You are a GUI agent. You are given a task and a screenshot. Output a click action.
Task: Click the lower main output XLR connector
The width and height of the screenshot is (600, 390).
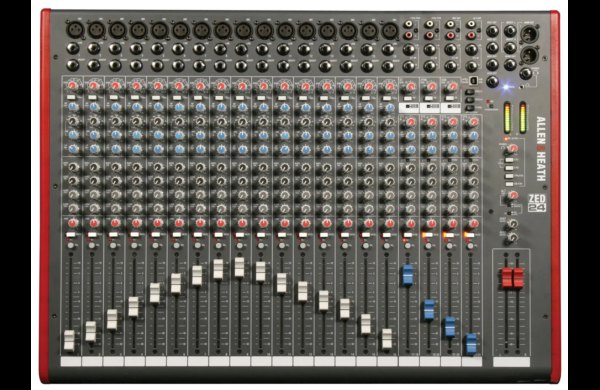(x=530, y=54)
